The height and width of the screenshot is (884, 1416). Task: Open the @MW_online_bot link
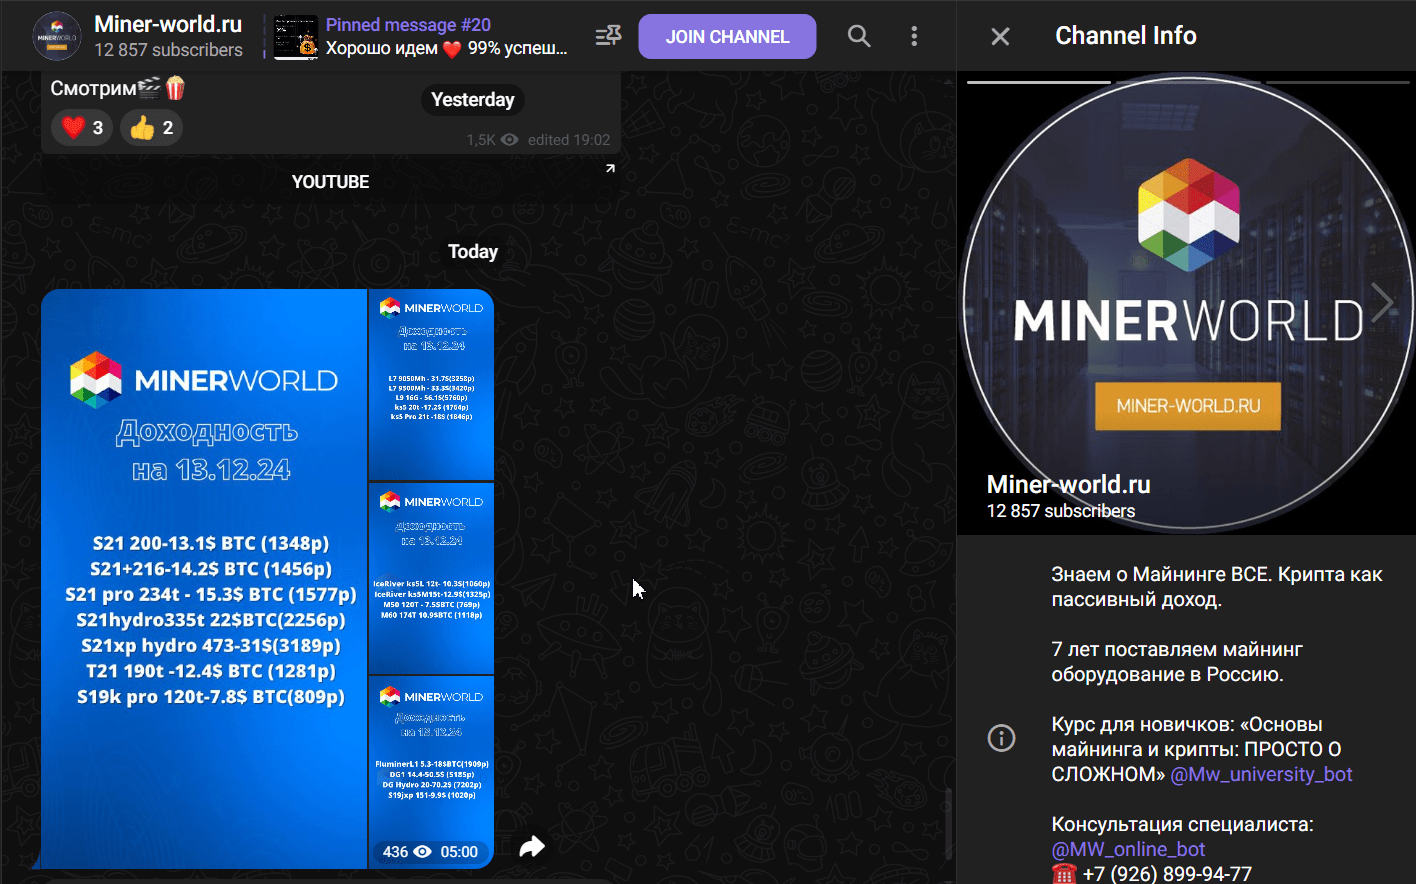pos(1128,850)
